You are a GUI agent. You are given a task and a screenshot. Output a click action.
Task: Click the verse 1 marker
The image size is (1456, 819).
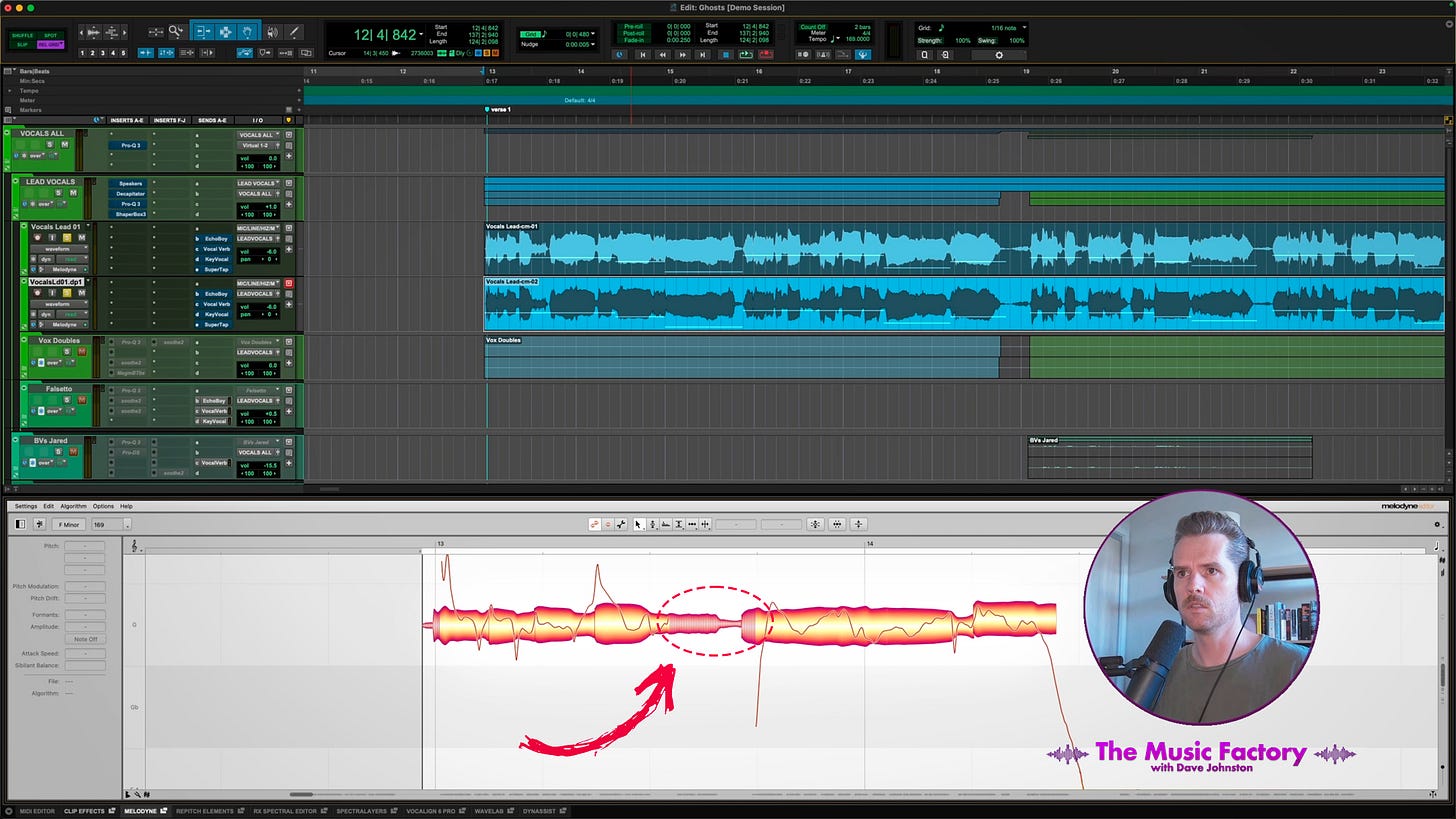[498, 109]
